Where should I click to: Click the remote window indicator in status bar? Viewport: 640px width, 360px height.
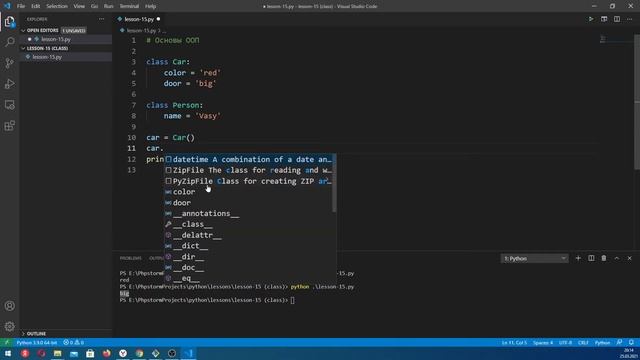(x=6, y=342)
